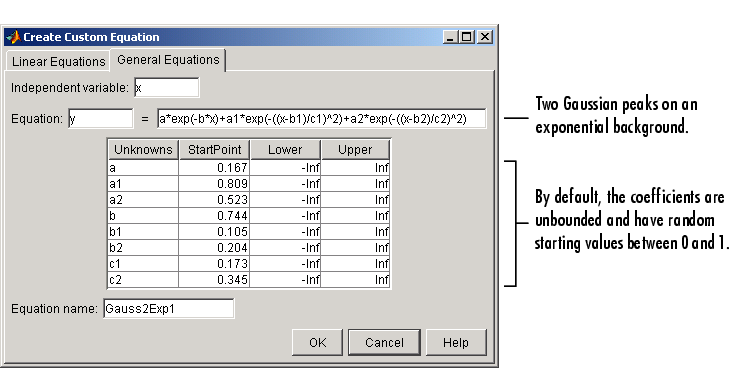
Task: Click the Lower column header
Action: point(285,150)
